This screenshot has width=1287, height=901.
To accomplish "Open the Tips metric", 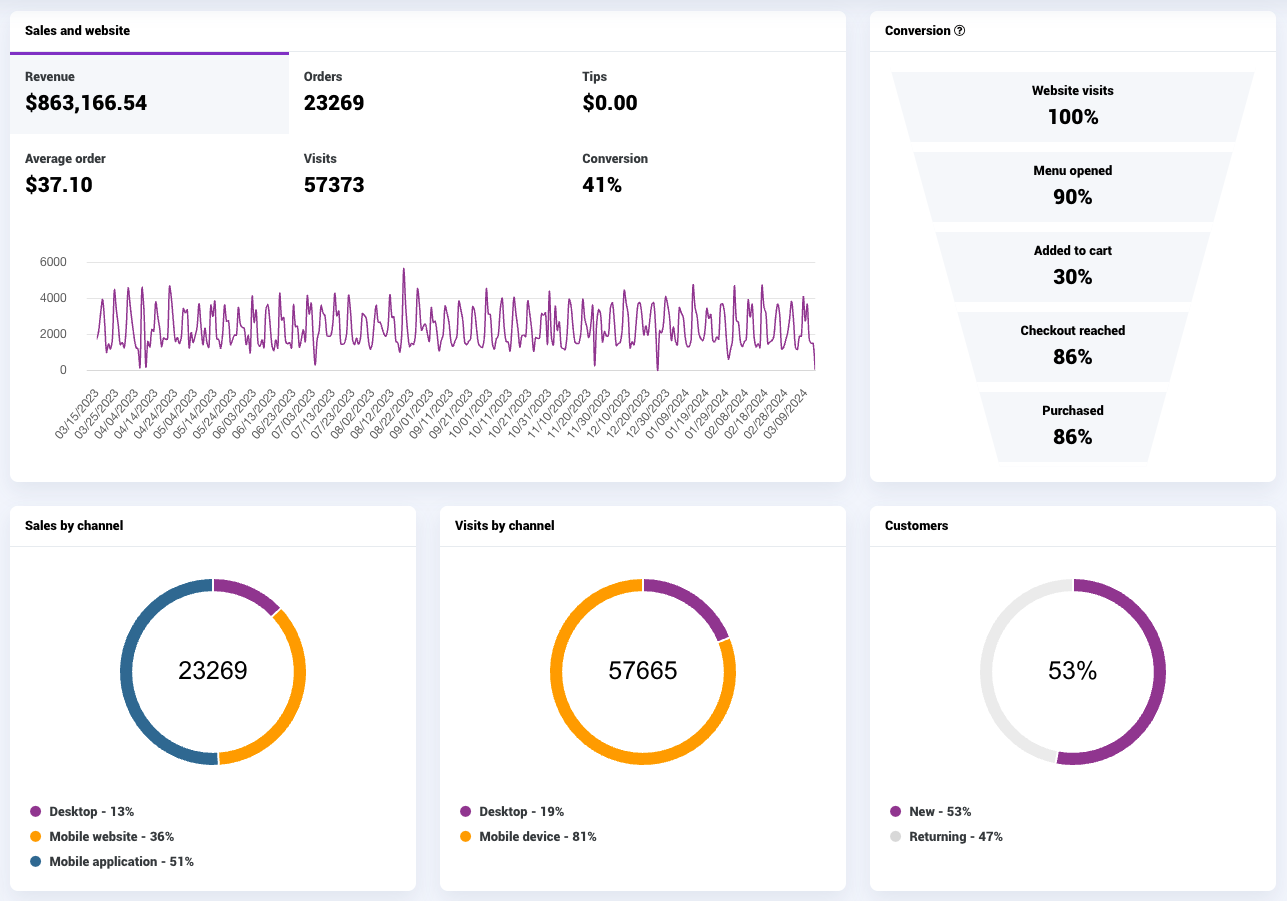I will 707,93.
